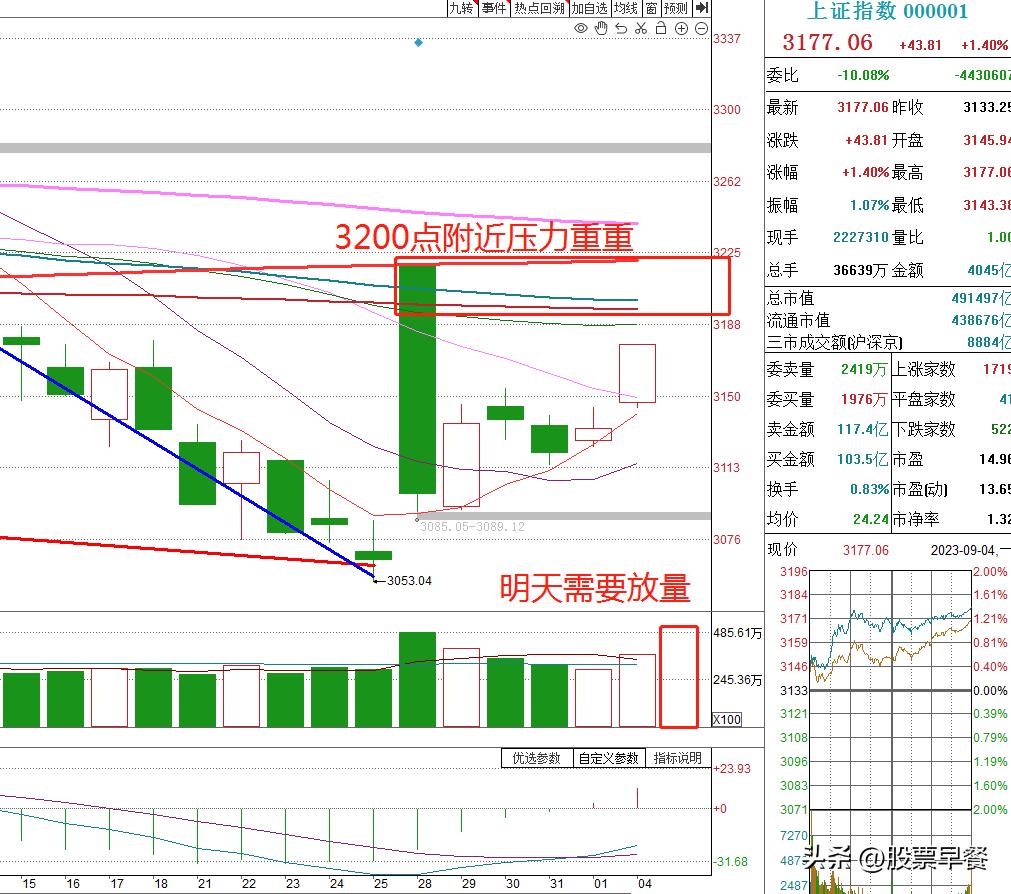Click the arrow-to-bar collapse icon

click(702, 8)
